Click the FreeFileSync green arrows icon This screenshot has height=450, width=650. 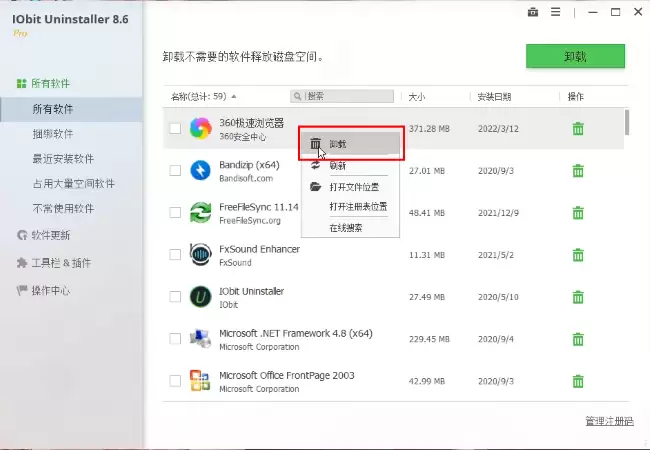[x=201, y=213]
